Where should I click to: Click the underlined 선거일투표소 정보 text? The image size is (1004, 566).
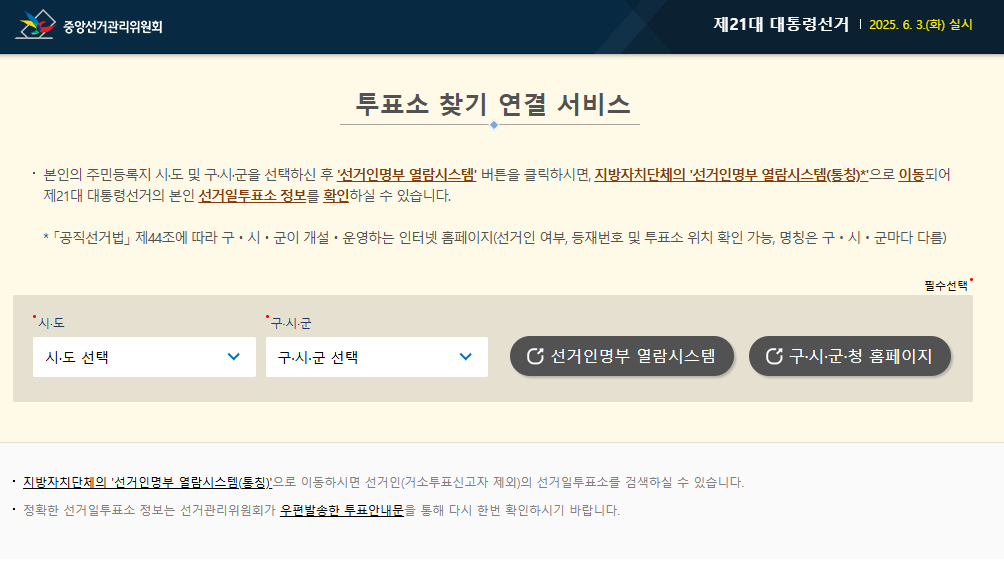click(x=252, y=195)
